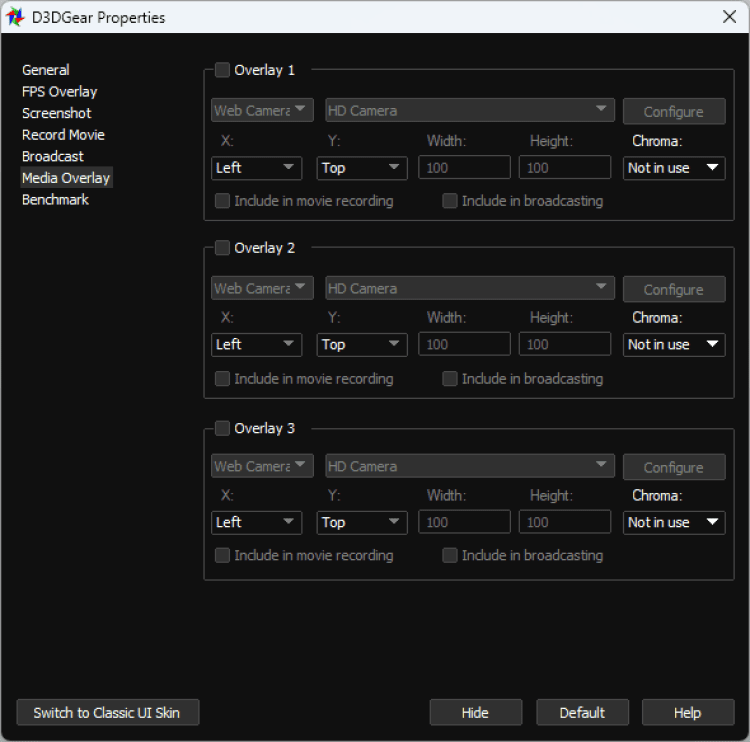Open Overlay 1 HD Camera device dropdown
This screenshot has height=742, width=750.
470,110
